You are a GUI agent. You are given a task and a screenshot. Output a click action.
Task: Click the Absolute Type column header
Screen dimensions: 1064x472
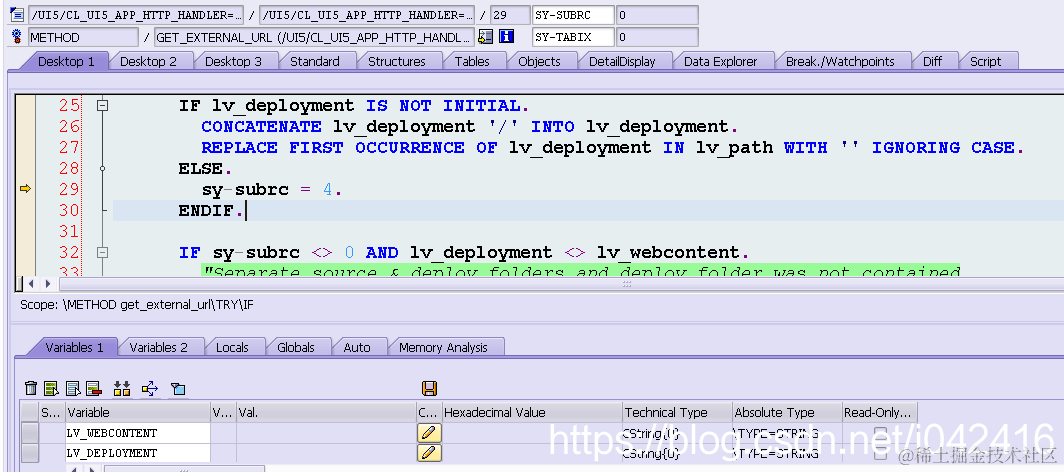[787, 412]
